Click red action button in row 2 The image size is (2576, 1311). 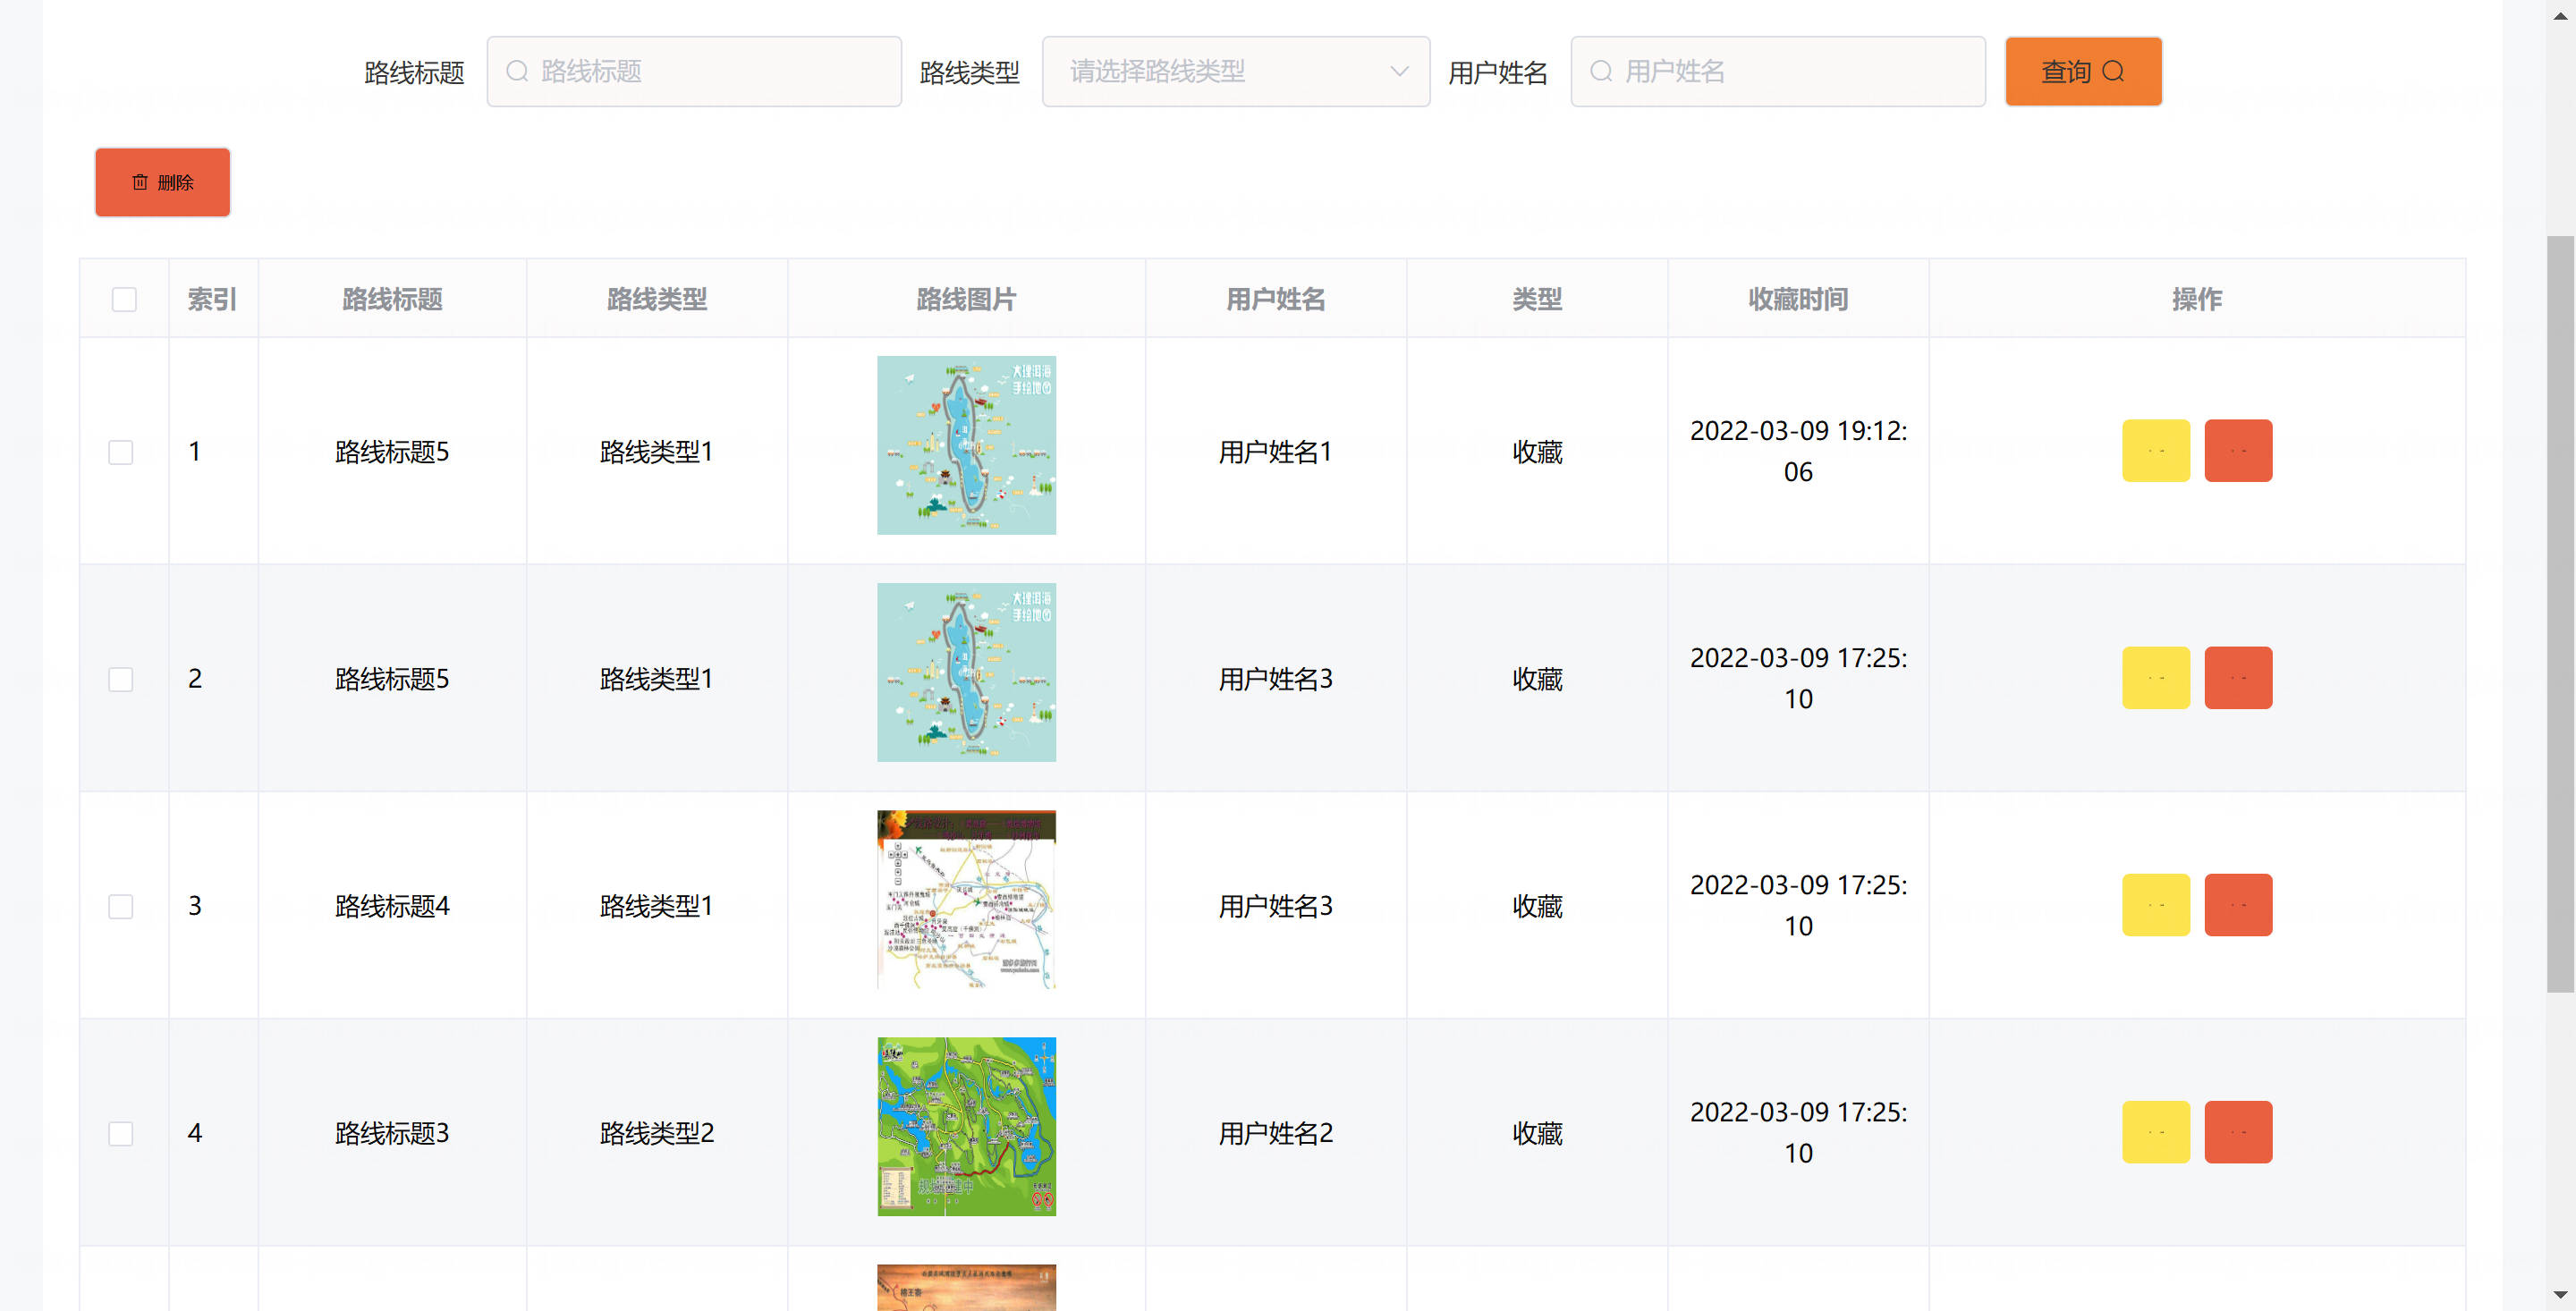click(x=2238, y=678)
